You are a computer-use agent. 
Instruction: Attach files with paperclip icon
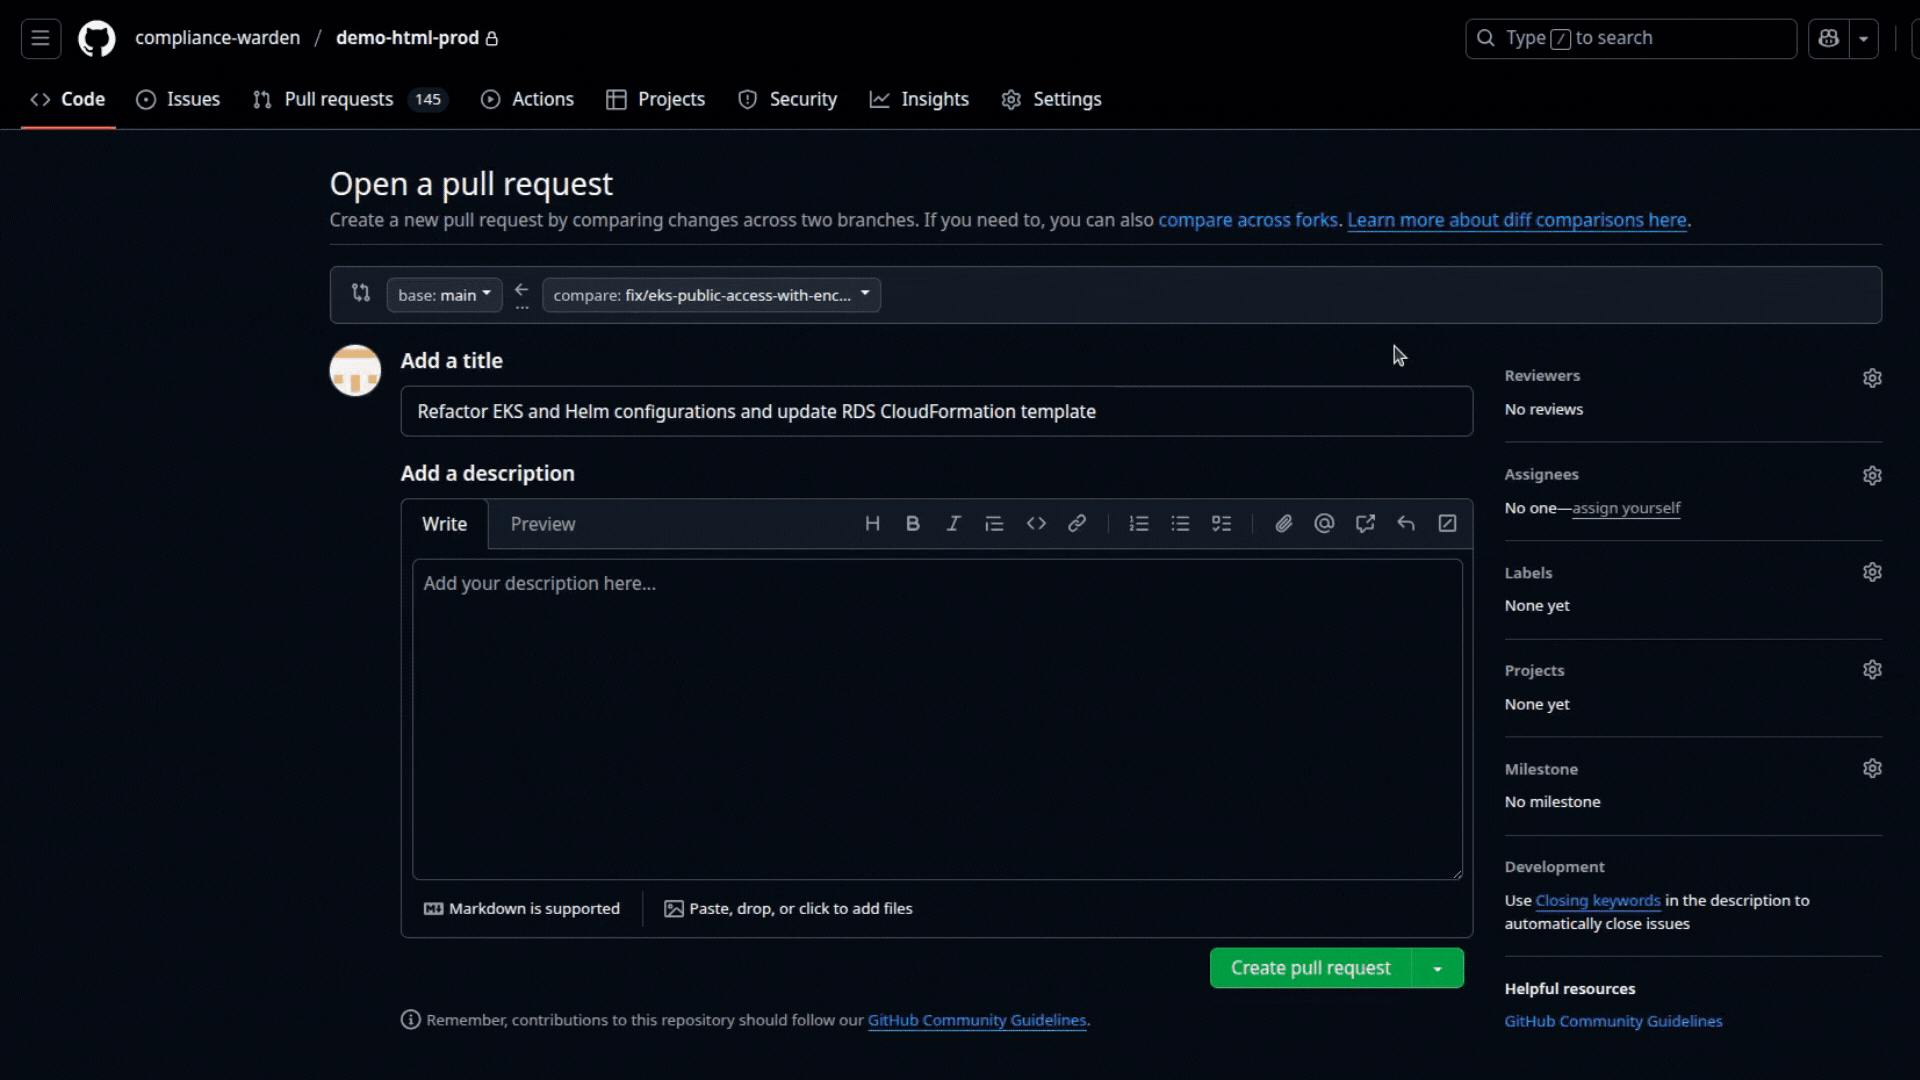pyautogui.click(x=1283, y=523)
